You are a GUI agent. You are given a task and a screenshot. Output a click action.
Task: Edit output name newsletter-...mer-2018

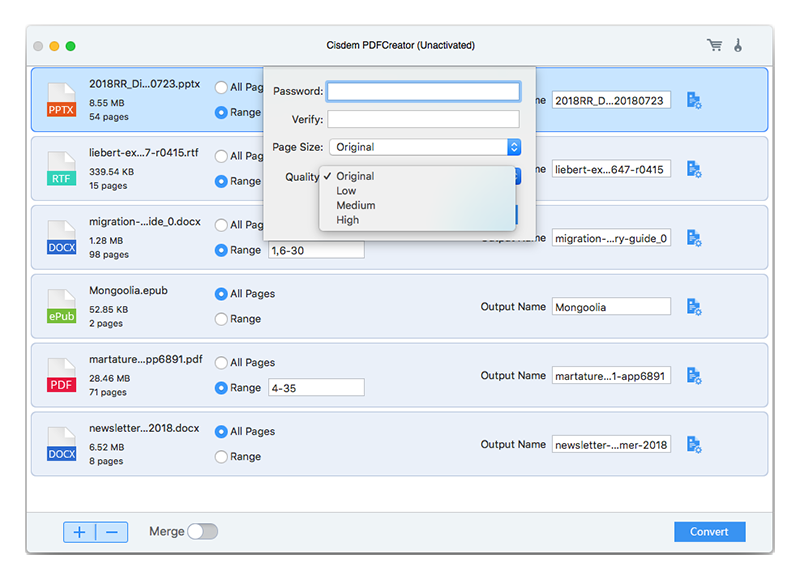click(611, 445)
